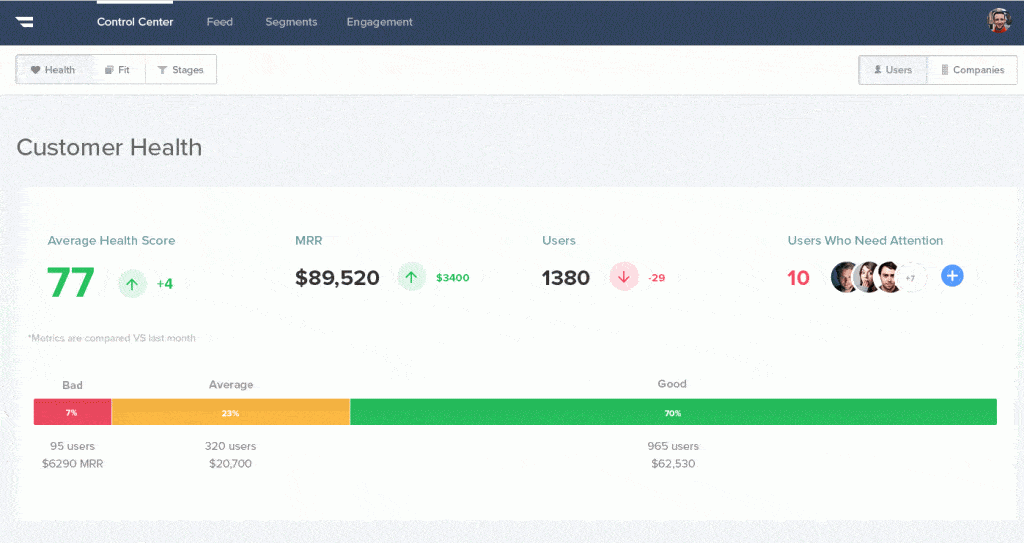Switch view to the Stages tab
The width and height of the screenshot is (1024, 543).
[x=181, y=70]
